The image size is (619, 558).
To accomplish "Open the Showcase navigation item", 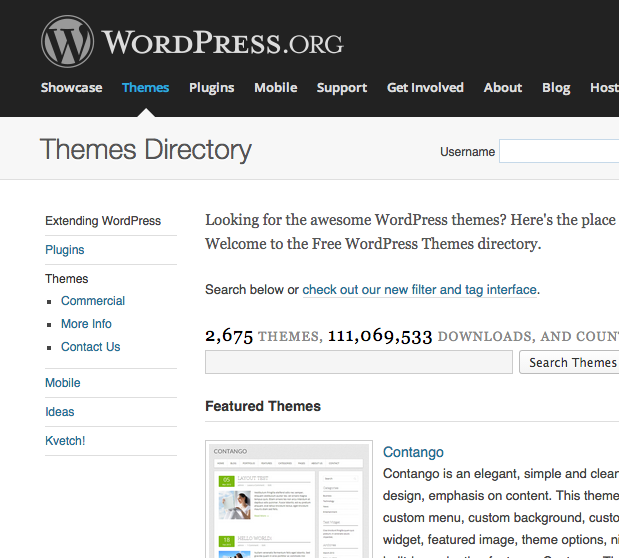I will [71, 87].
